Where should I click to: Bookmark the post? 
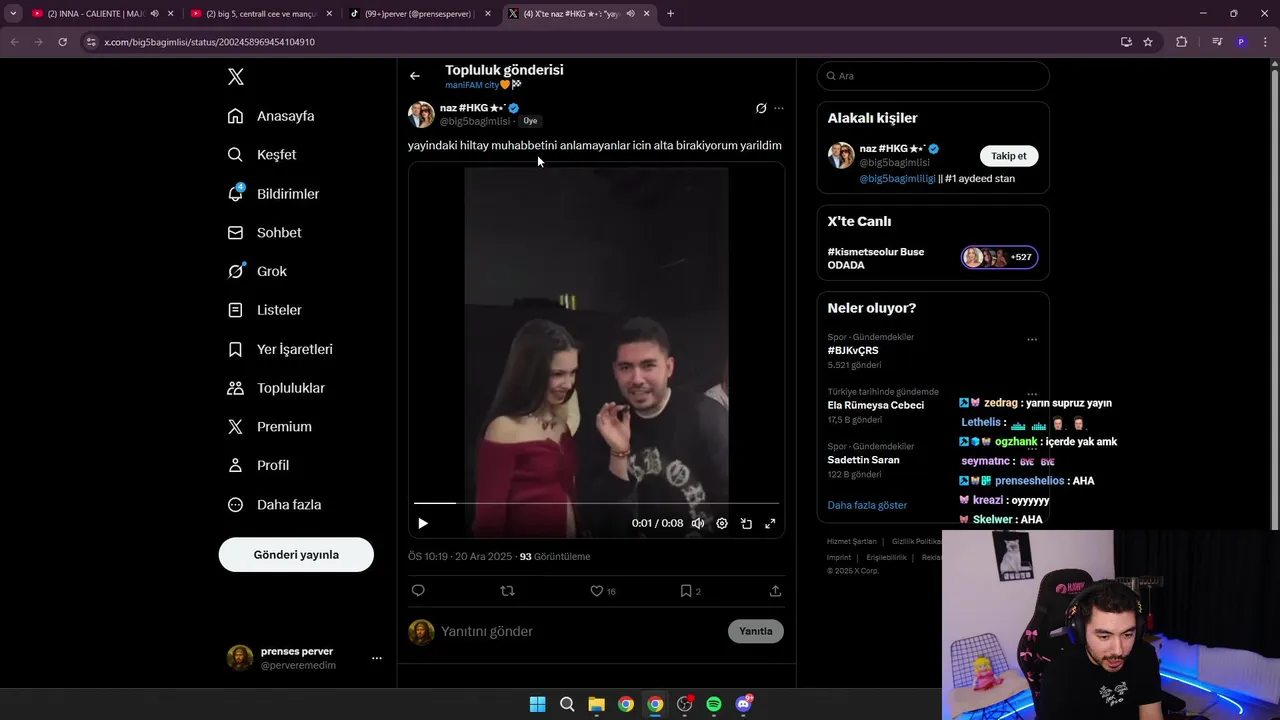686,591
